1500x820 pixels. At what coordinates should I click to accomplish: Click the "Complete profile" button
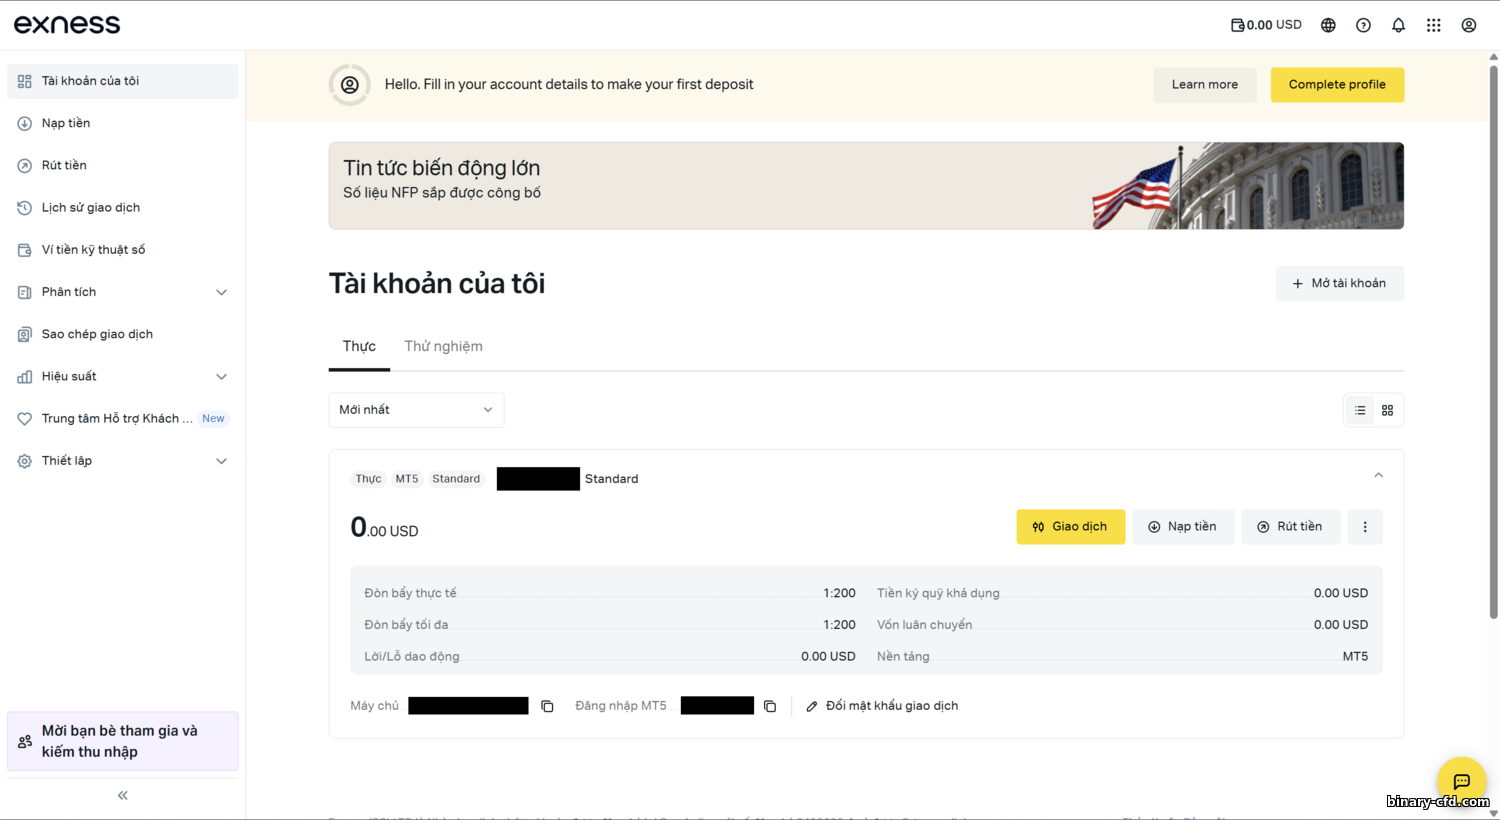(1336, 85)
